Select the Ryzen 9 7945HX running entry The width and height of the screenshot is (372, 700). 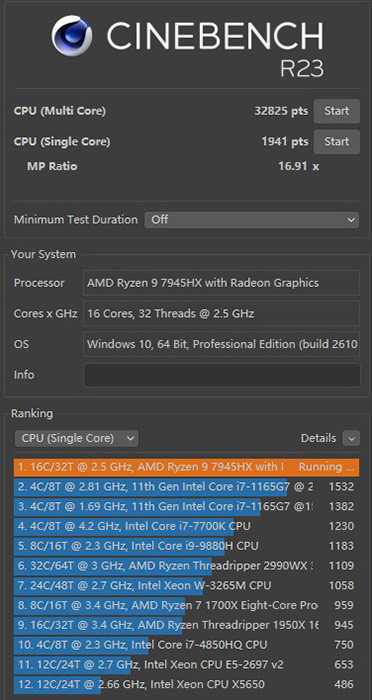tap(186, 467)
